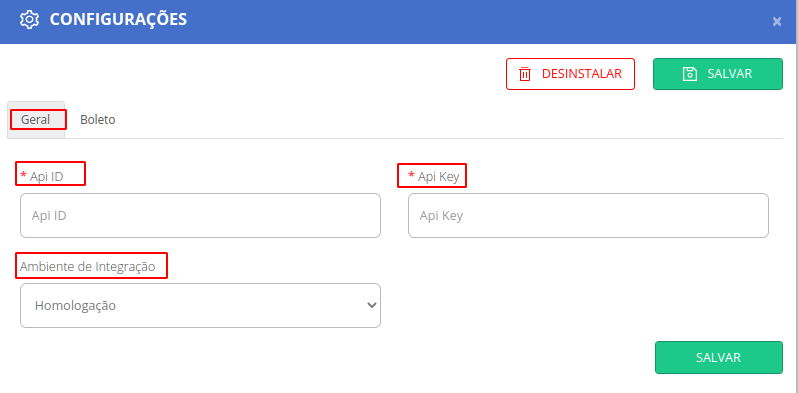Click the Homologação selected value text

pos(75,306)
